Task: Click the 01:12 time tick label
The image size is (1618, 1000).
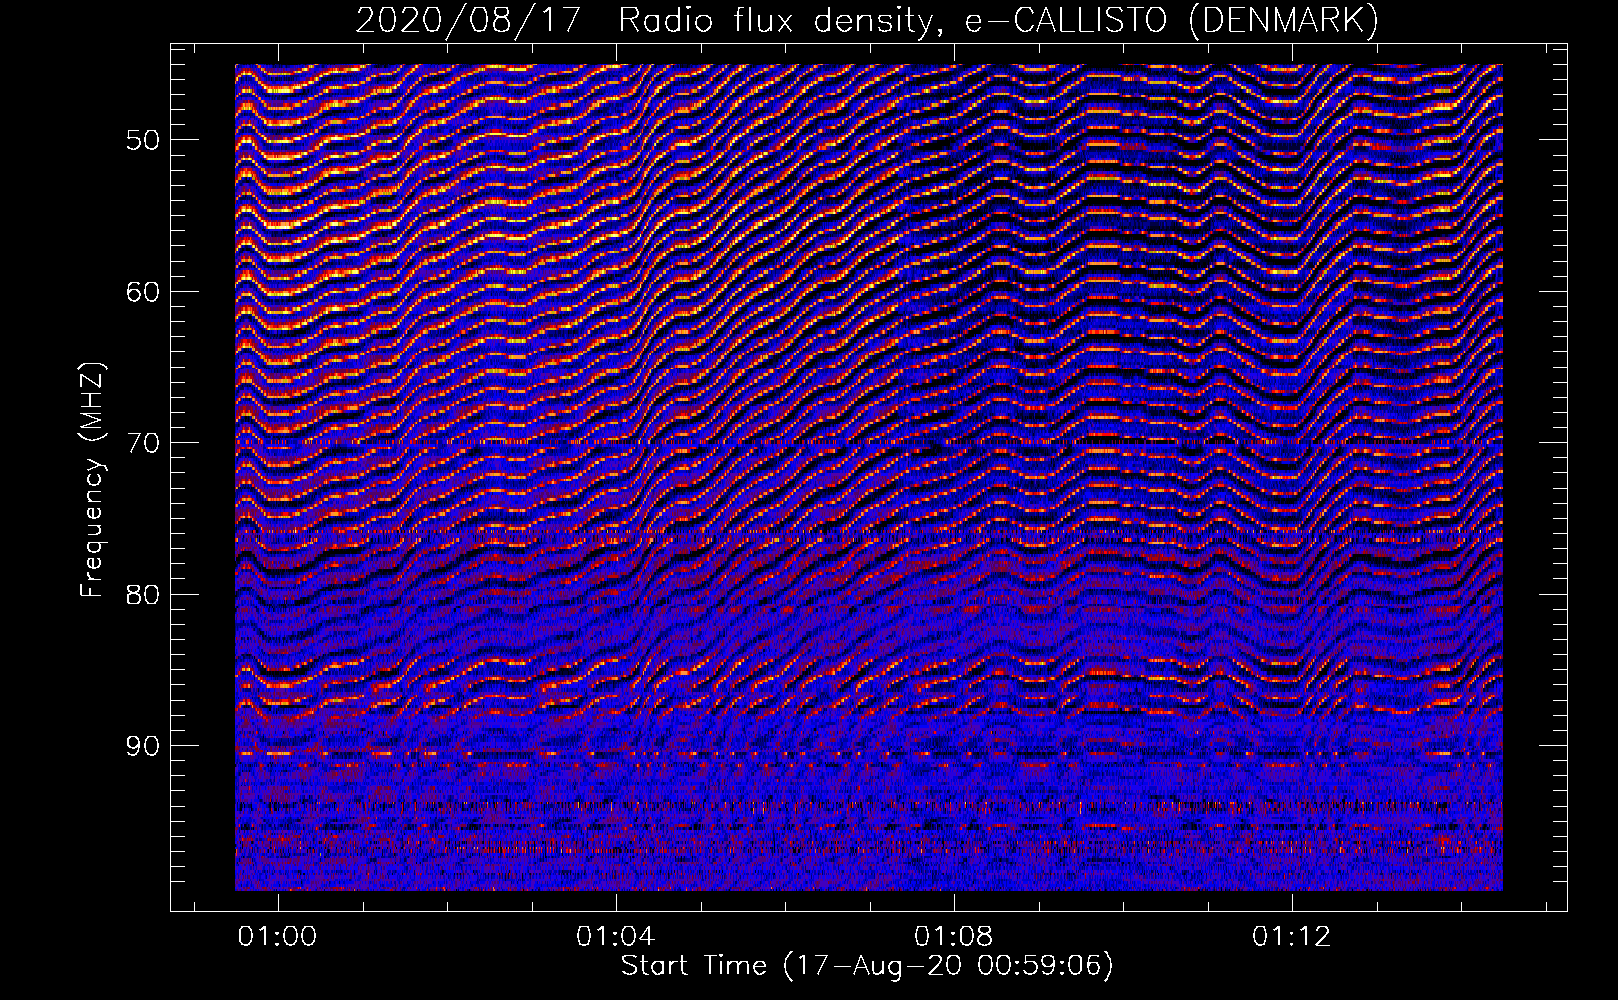Action: coord(1292,936)
